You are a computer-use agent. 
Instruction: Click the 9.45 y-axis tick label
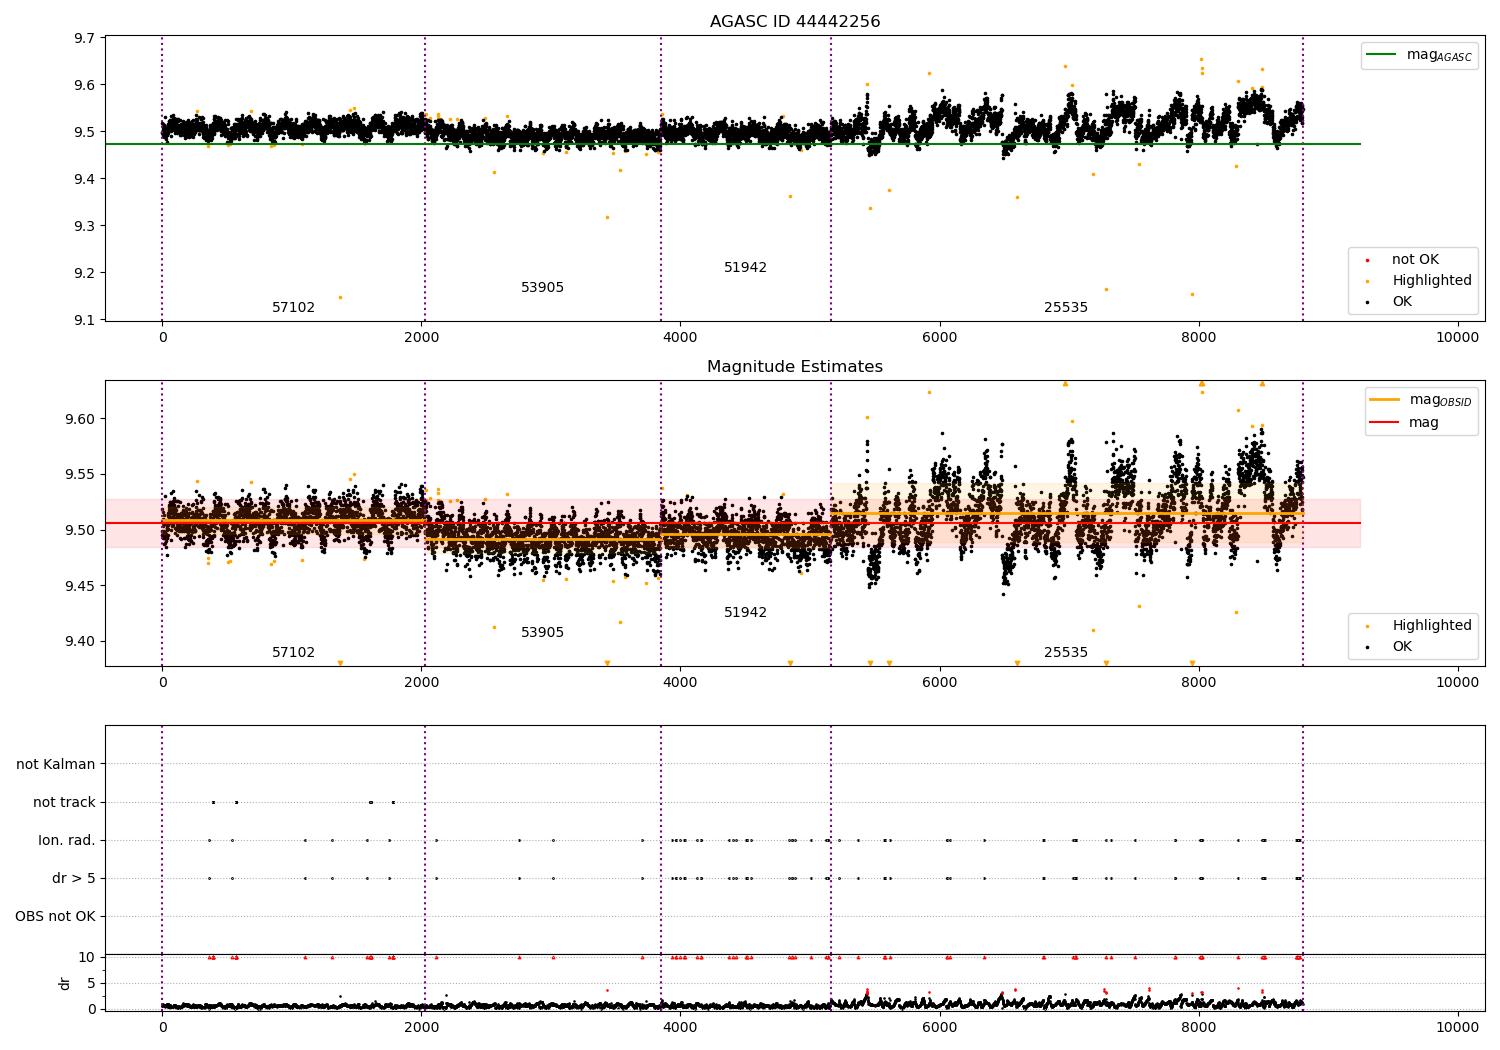pyautogui.click(x=80, y=586)
